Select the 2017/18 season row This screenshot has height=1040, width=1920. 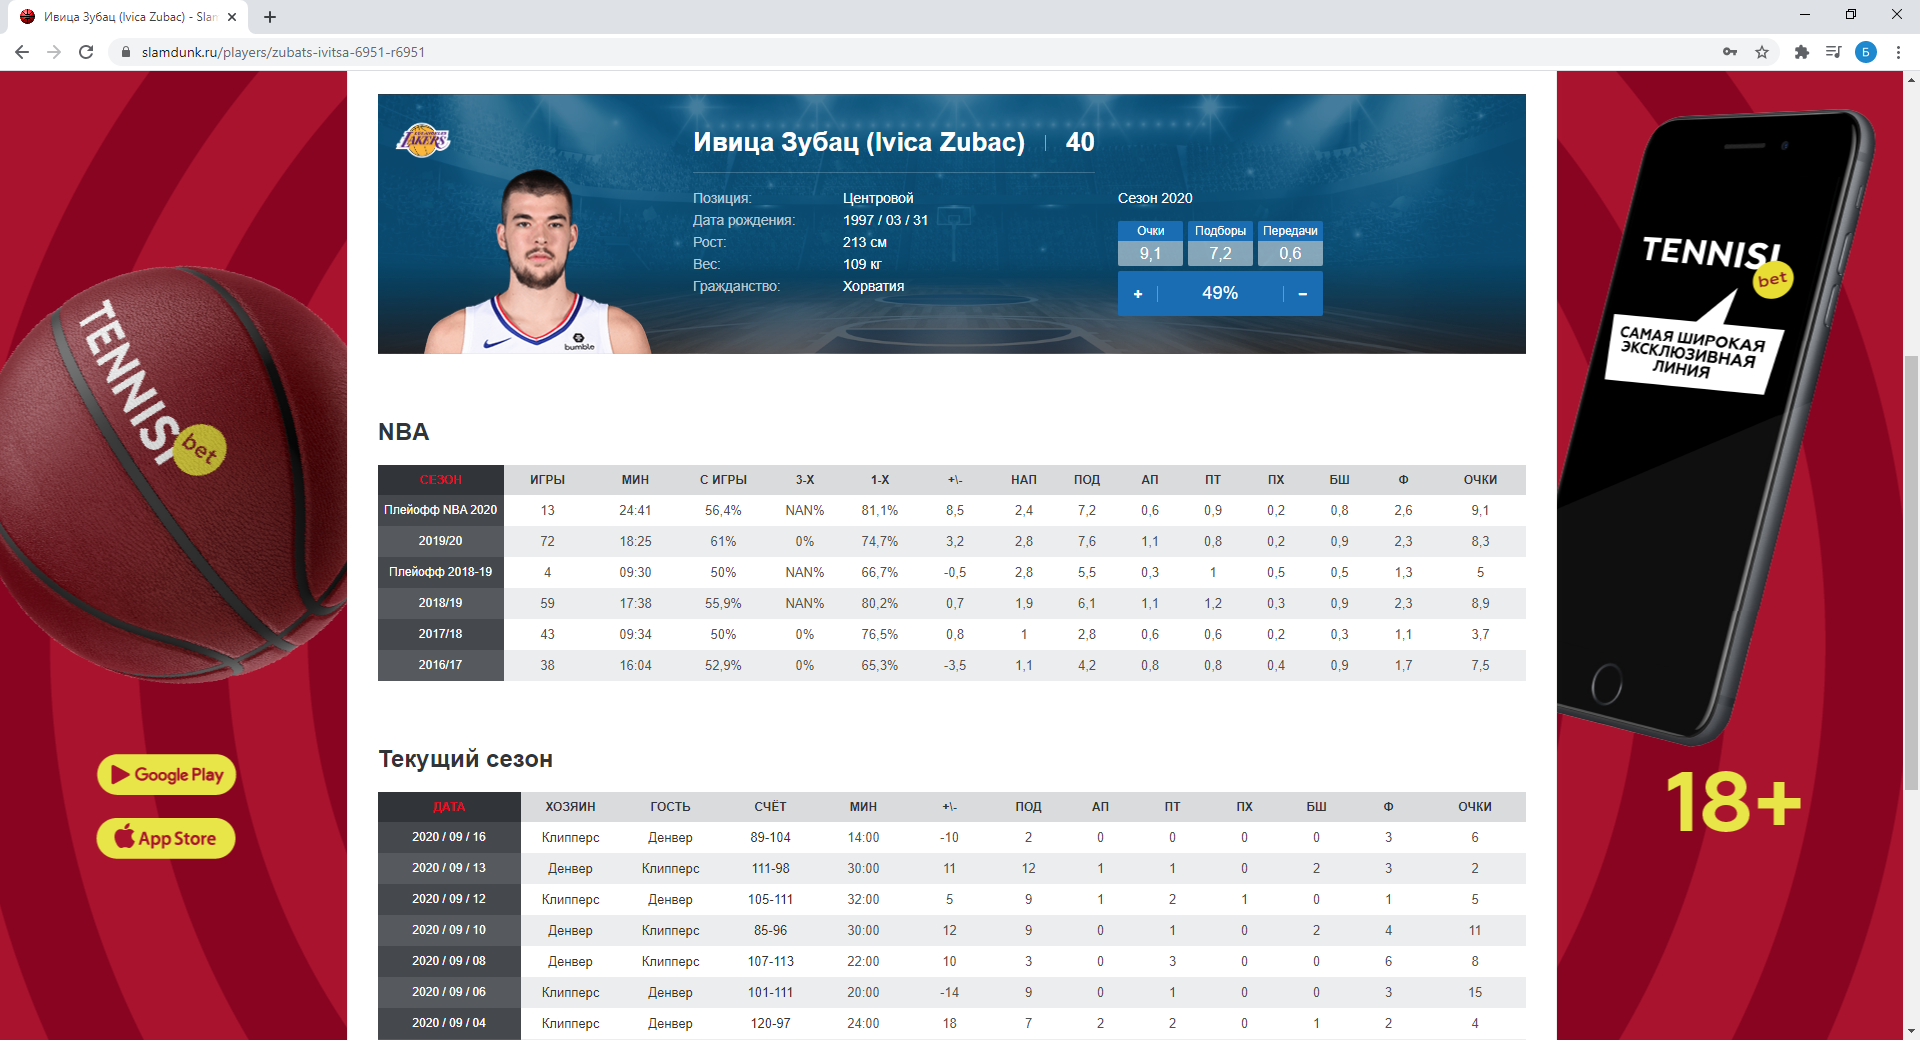coord(952,634)
